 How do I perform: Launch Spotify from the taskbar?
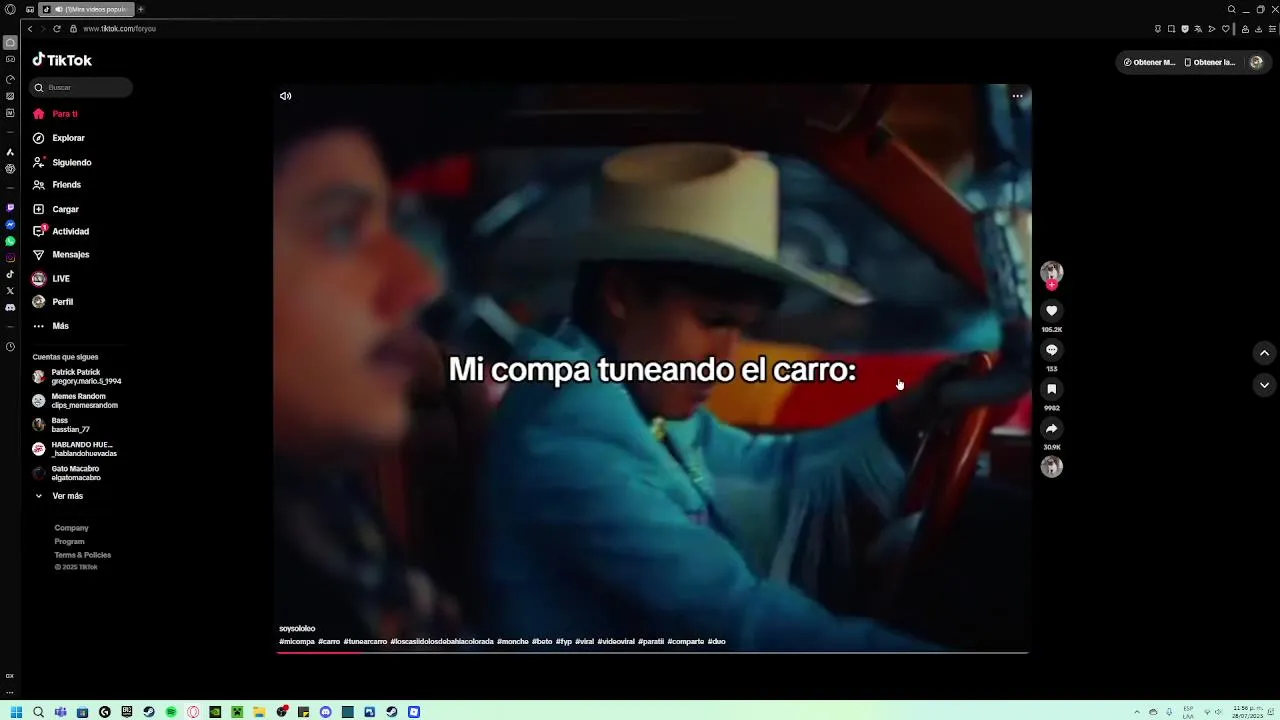(x=171, y=712)
